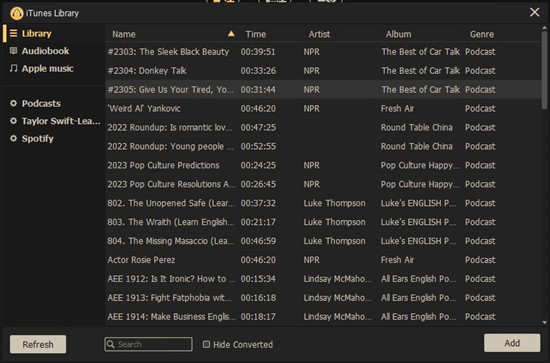
Task: Open the Apple music section
Action: coord(54,68)
